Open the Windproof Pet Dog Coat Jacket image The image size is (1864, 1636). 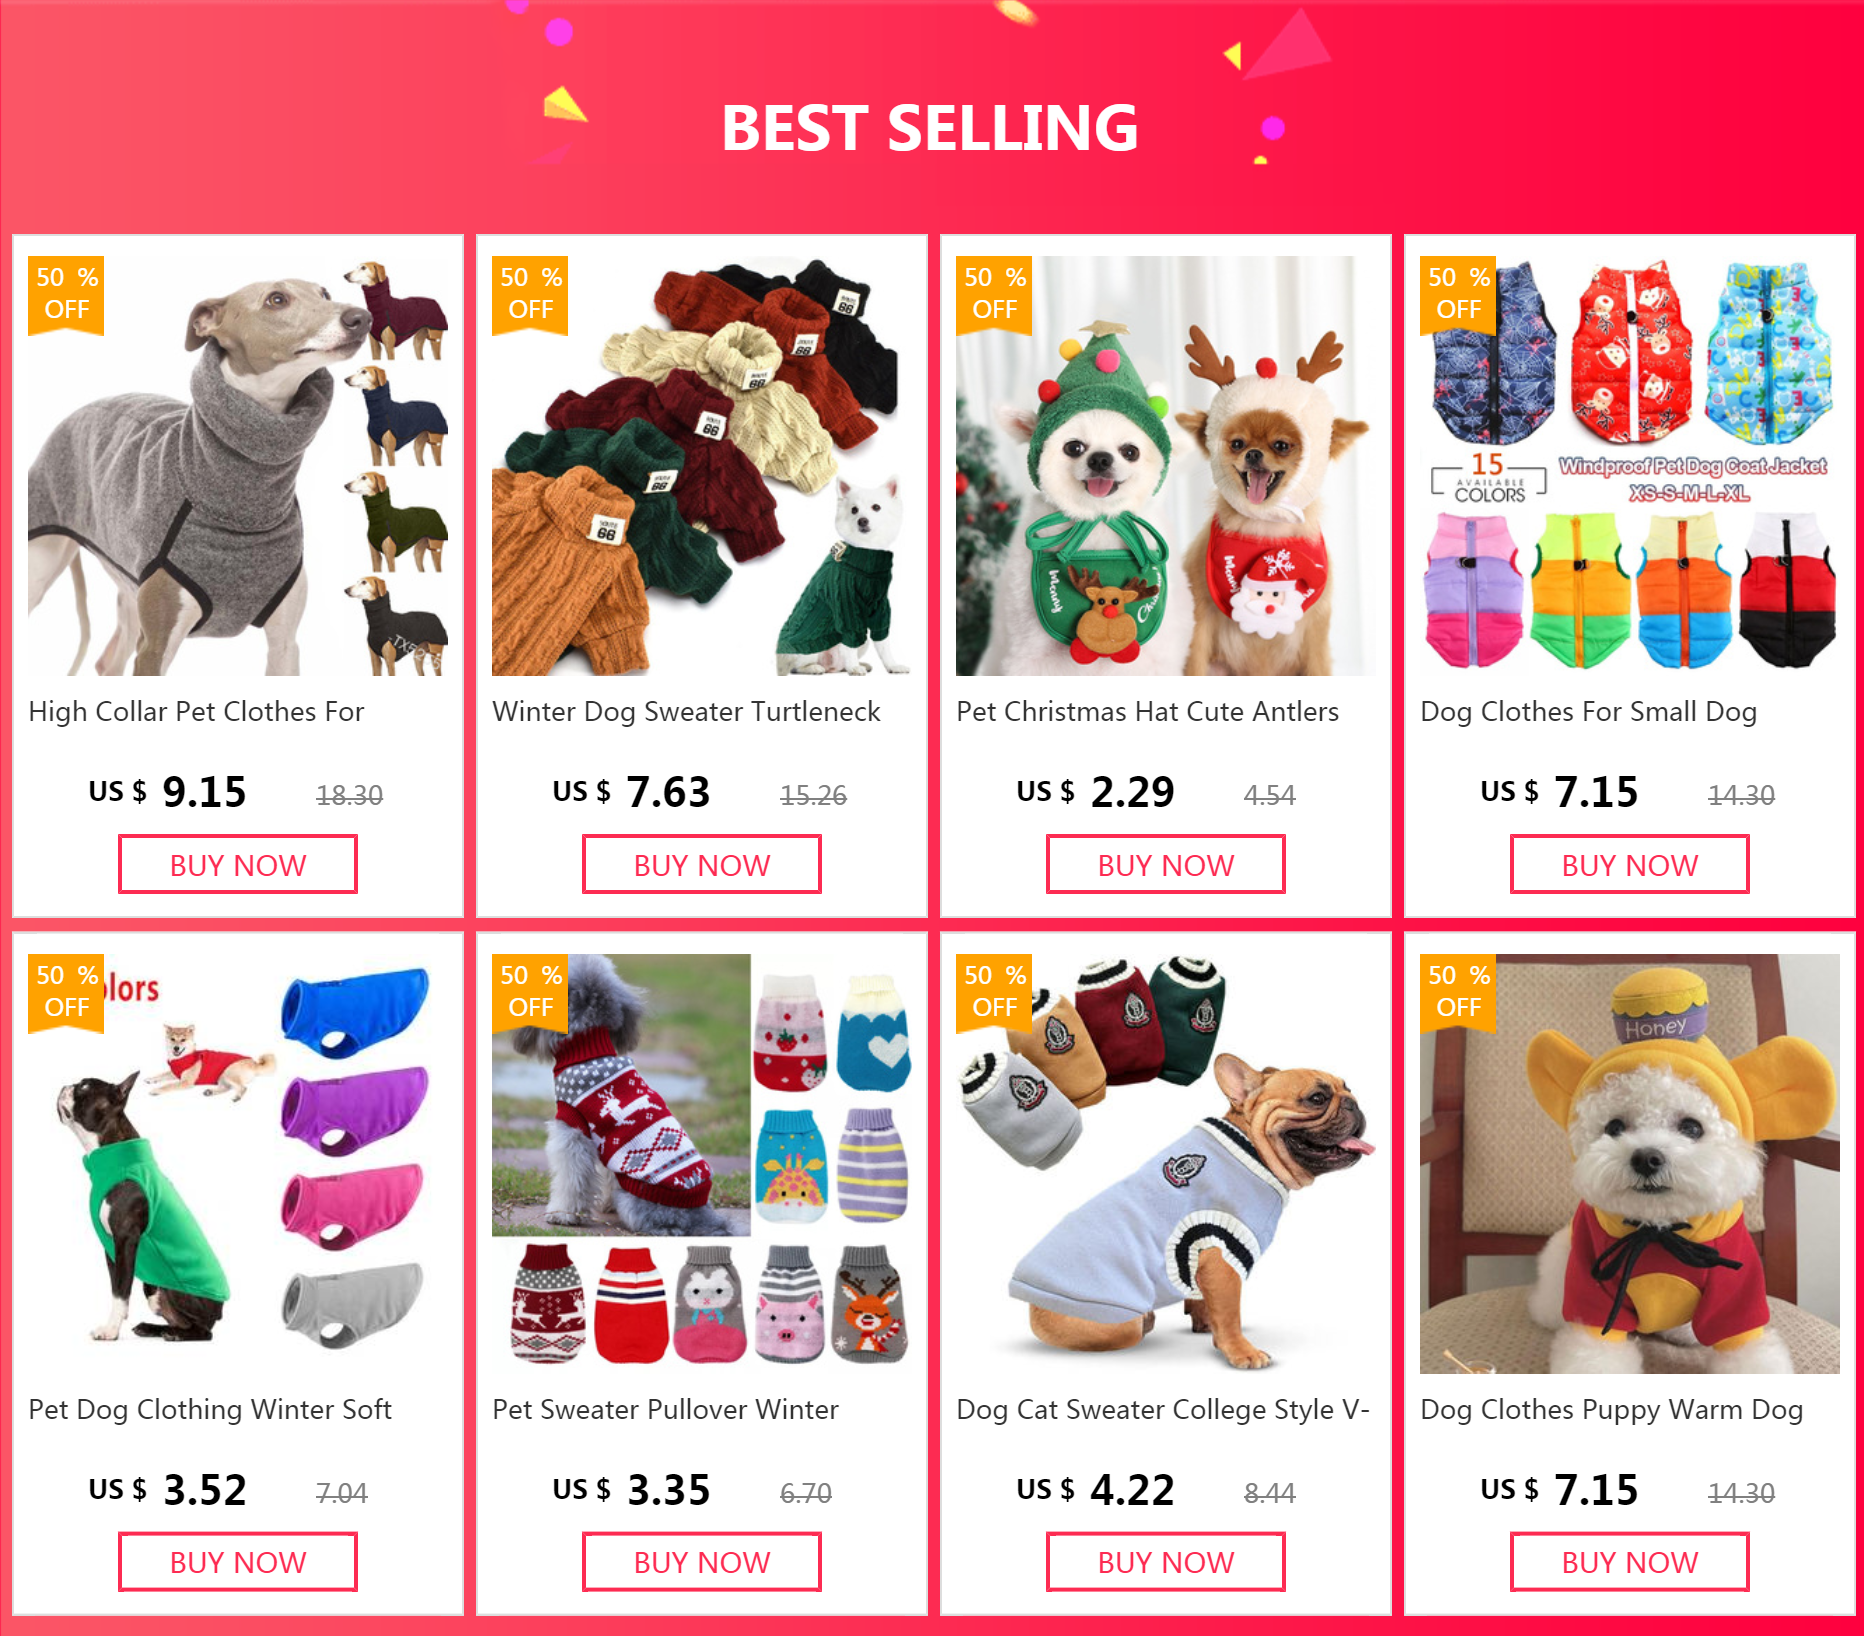[x=1630, y=466]
